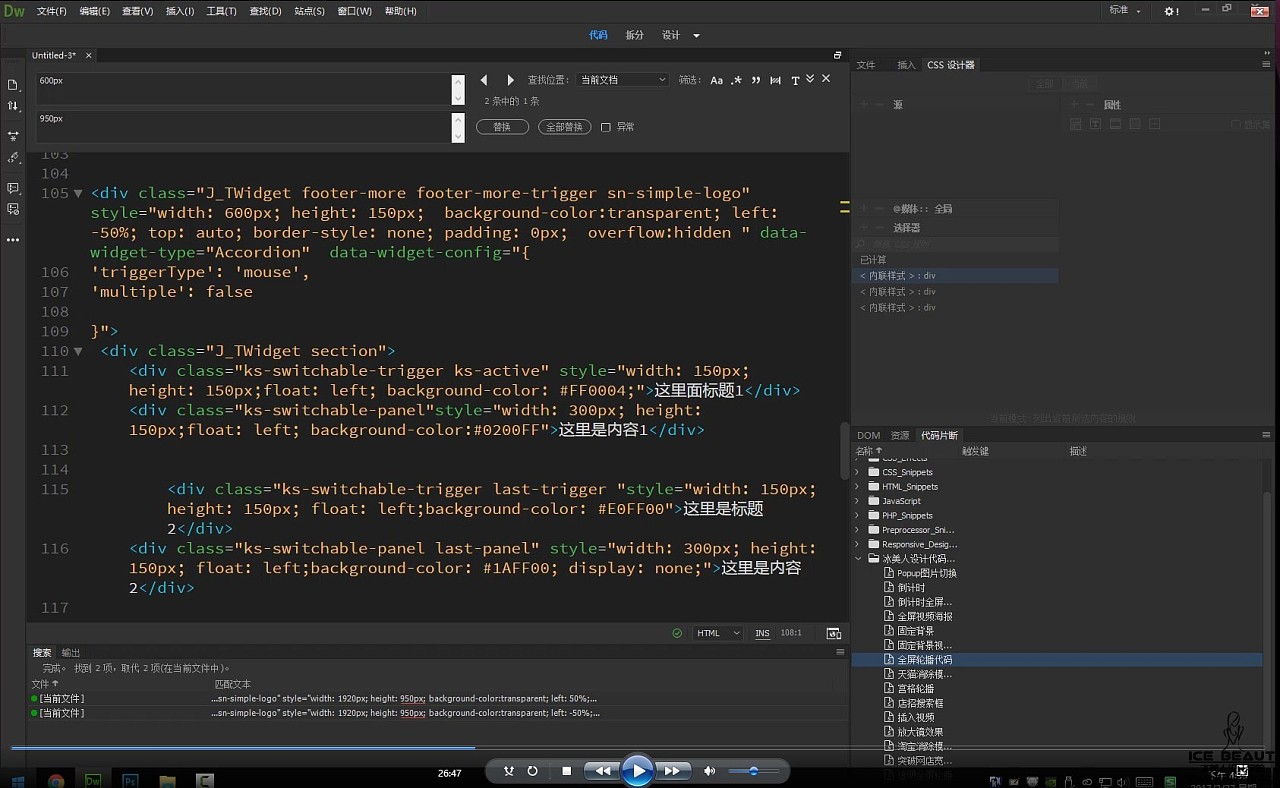Screen dimensions: 1280x788
Task: Toggle the text-only (T) search filter
Action: pos(795,80)
